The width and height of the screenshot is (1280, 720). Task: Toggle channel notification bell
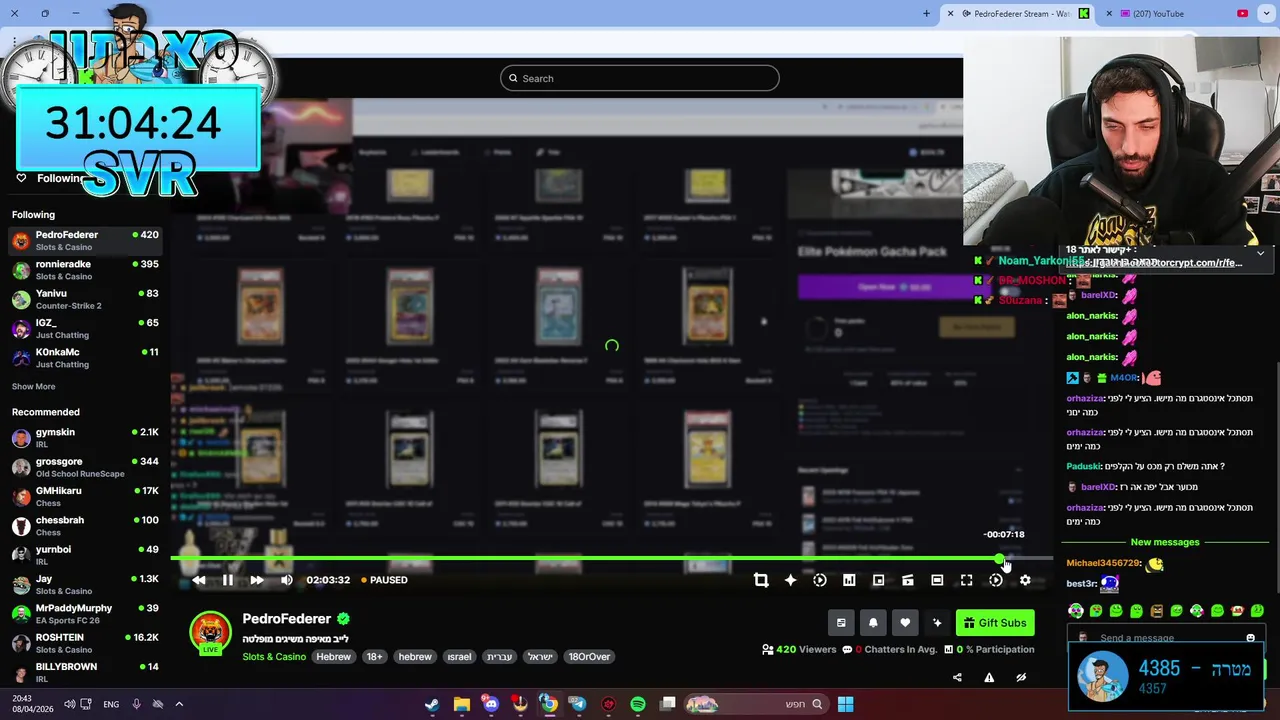(873, 623)
